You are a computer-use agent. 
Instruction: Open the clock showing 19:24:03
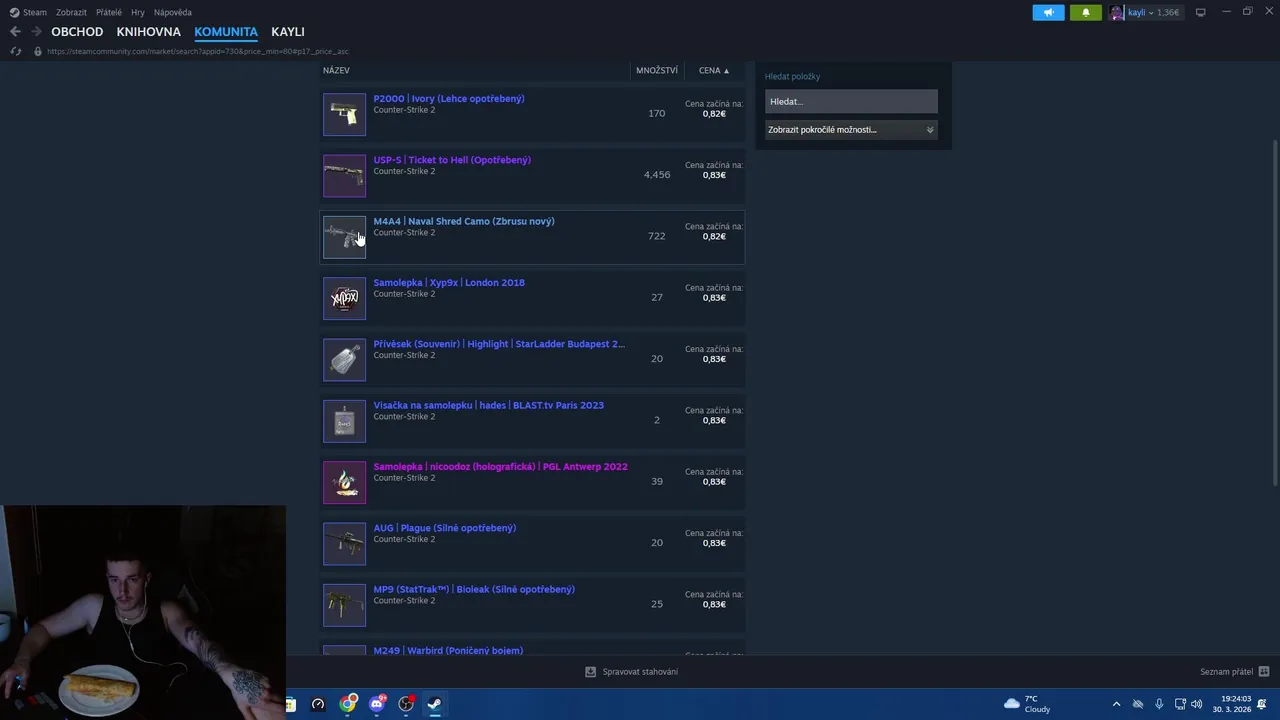pyautogui.click(x=1232, y=704)
